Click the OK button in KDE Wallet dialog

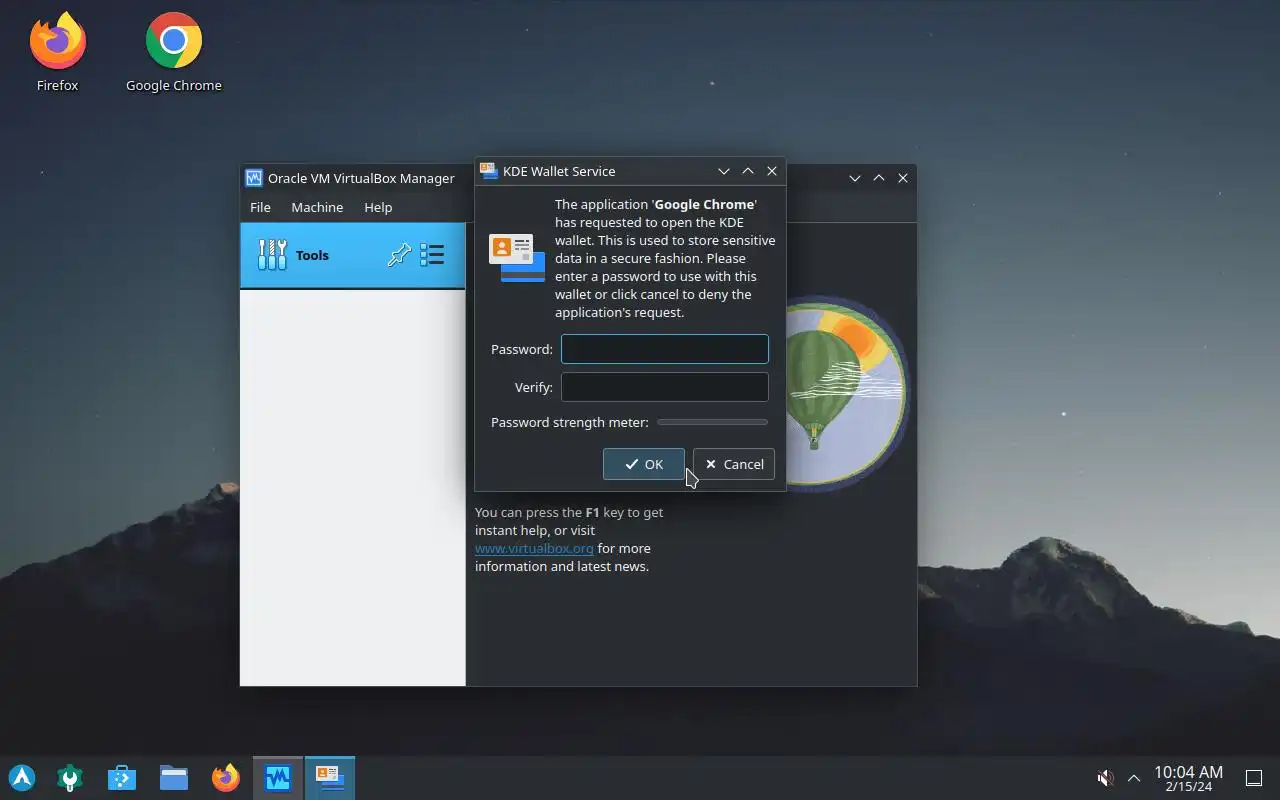pyautogui.click(x=644, y=464)
